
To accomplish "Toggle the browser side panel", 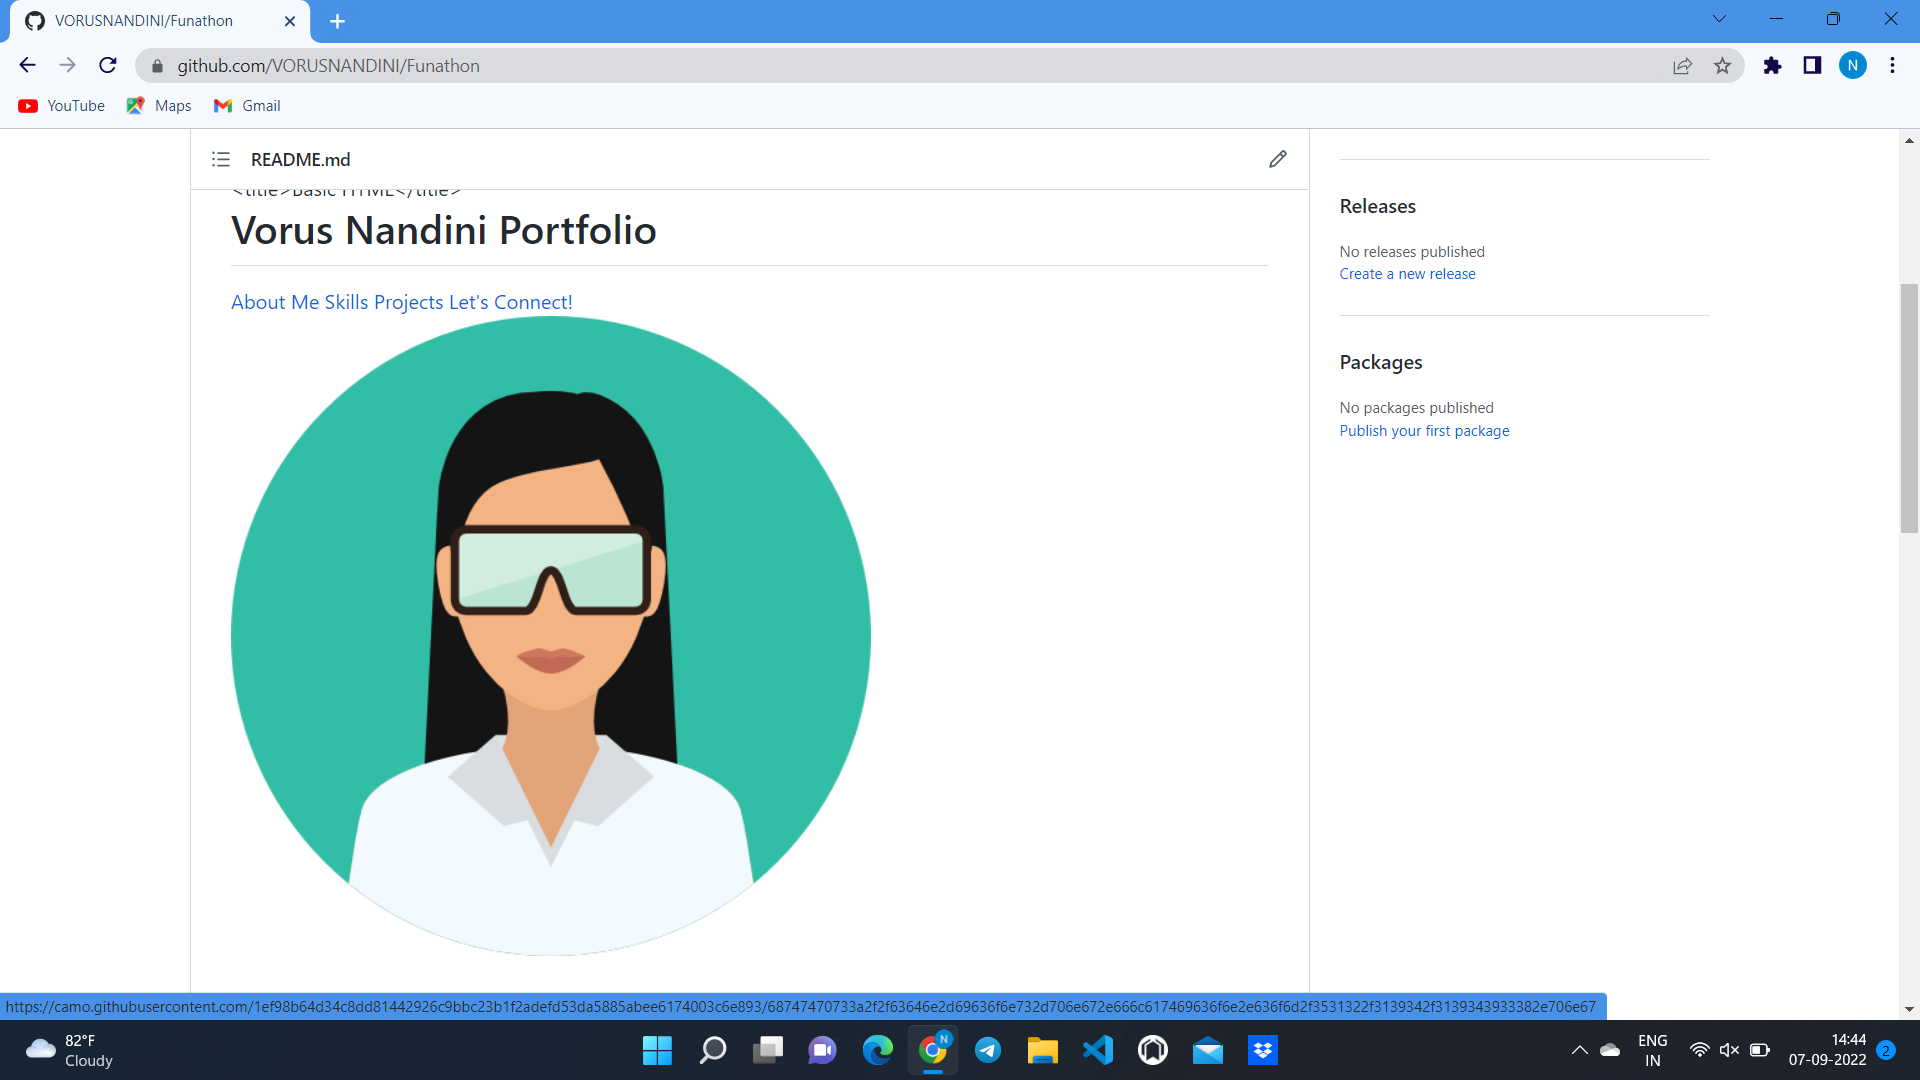I will pyautogui.click(x=1812, y=66).
